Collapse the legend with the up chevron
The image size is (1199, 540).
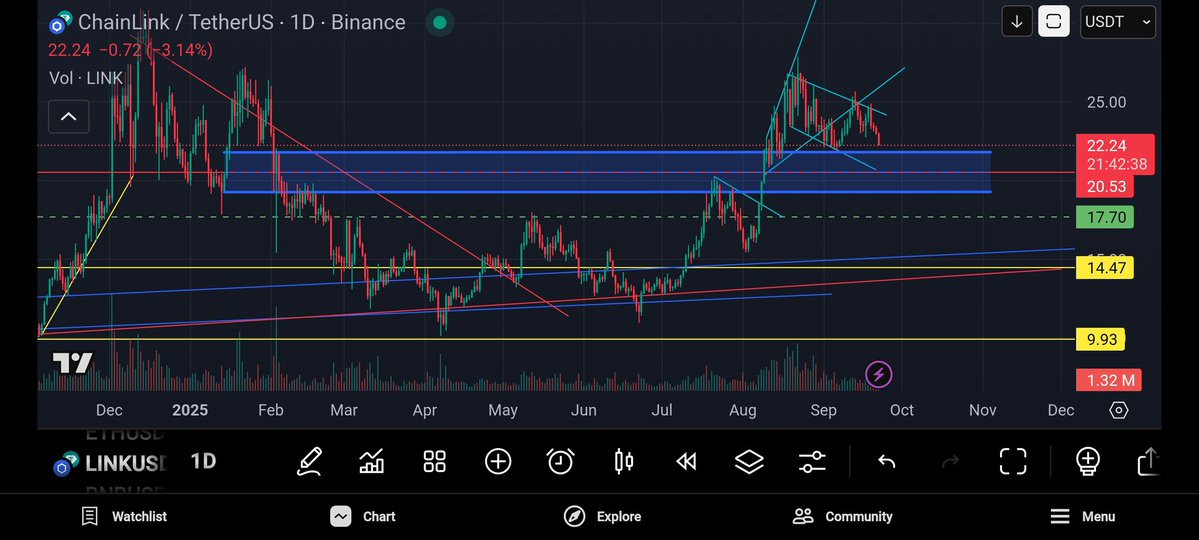tap(69, 116)
